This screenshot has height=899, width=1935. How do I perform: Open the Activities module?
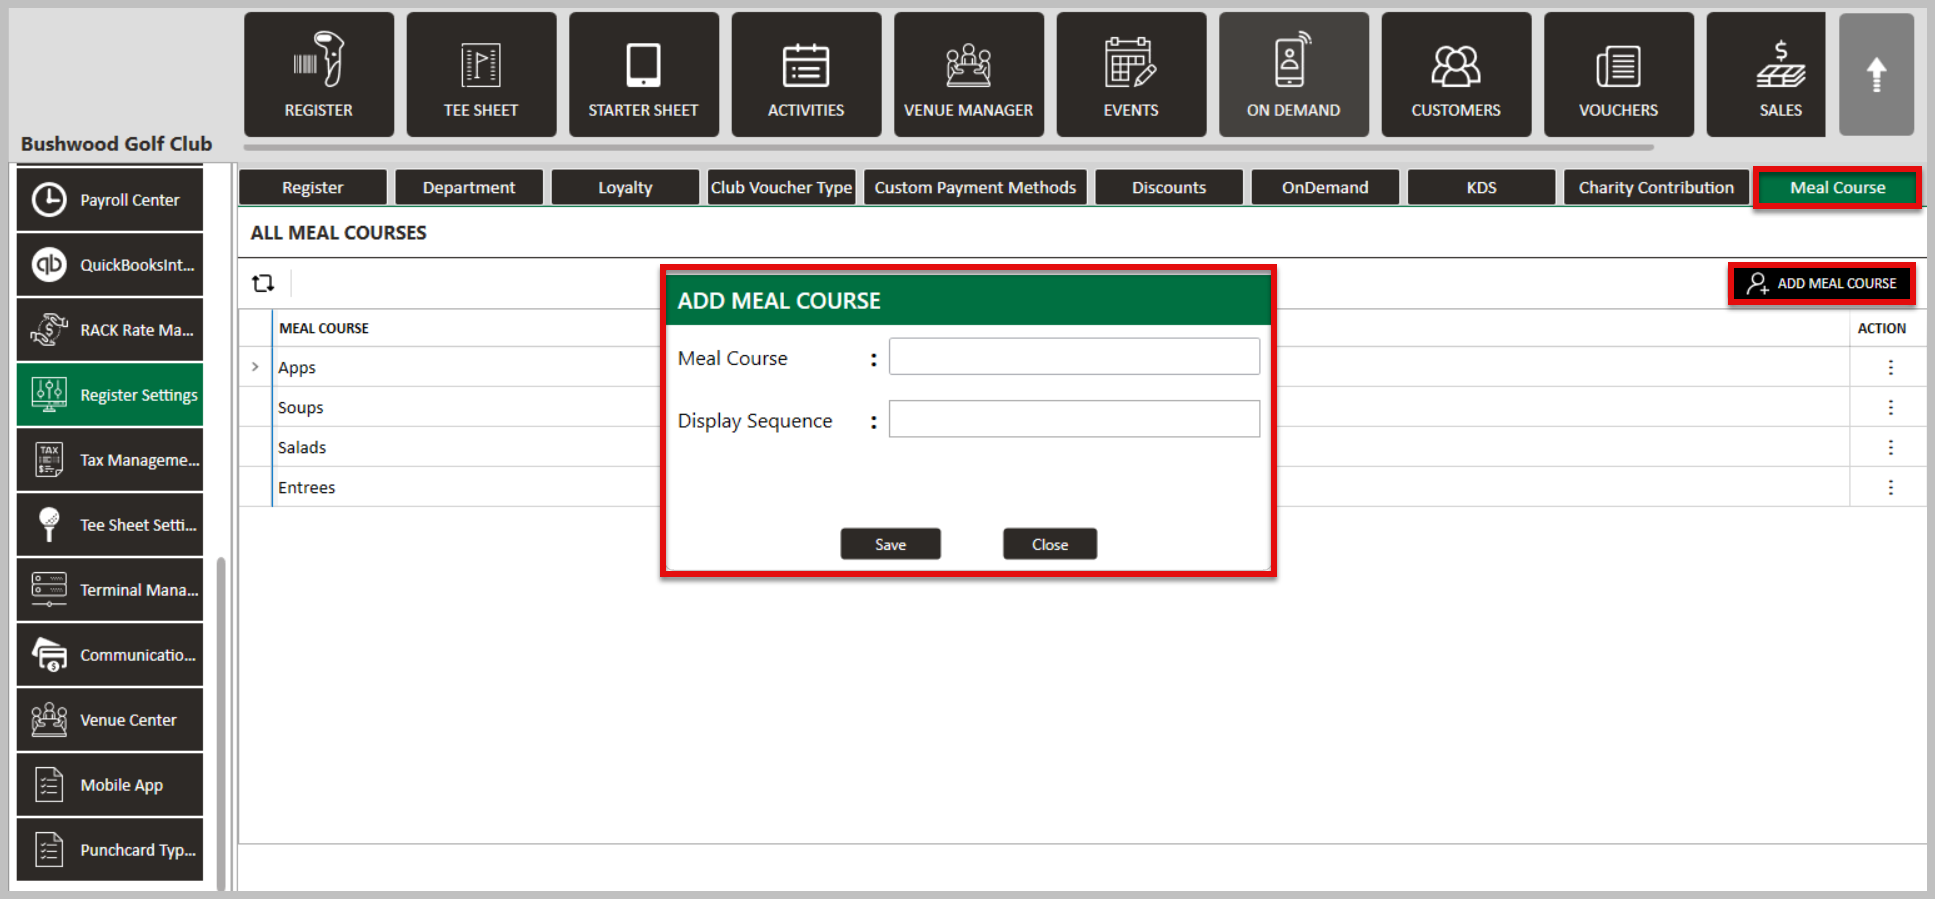coord(806,75)
